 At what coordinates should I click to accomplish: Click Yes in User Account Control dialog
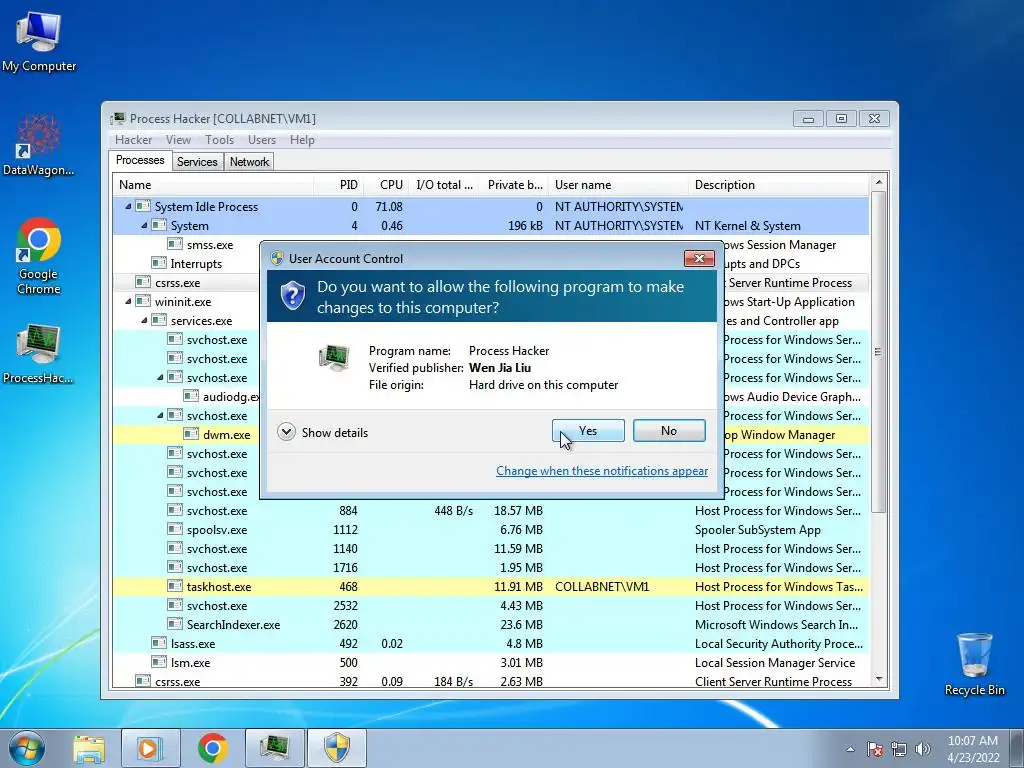588,430
